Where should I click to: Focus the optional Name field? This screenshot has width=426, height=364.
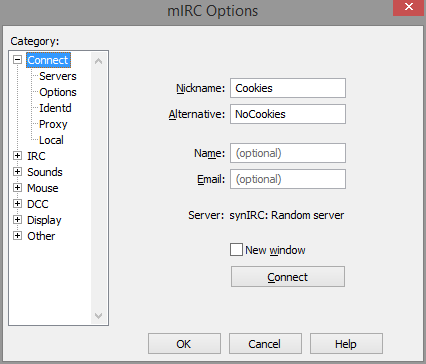(x=288, y=153)
